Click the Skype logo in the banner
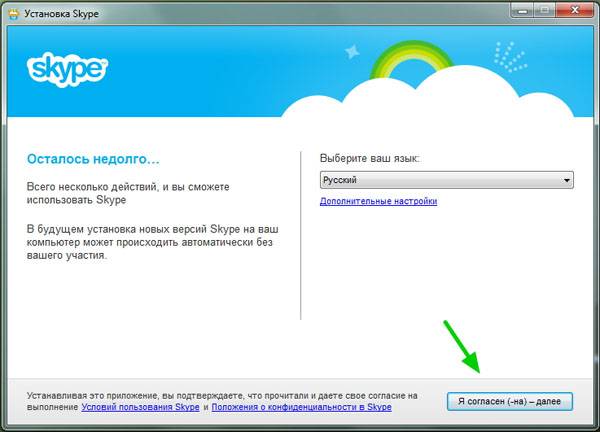The height and width of the screenshot is (432, 600). (67, 69)
